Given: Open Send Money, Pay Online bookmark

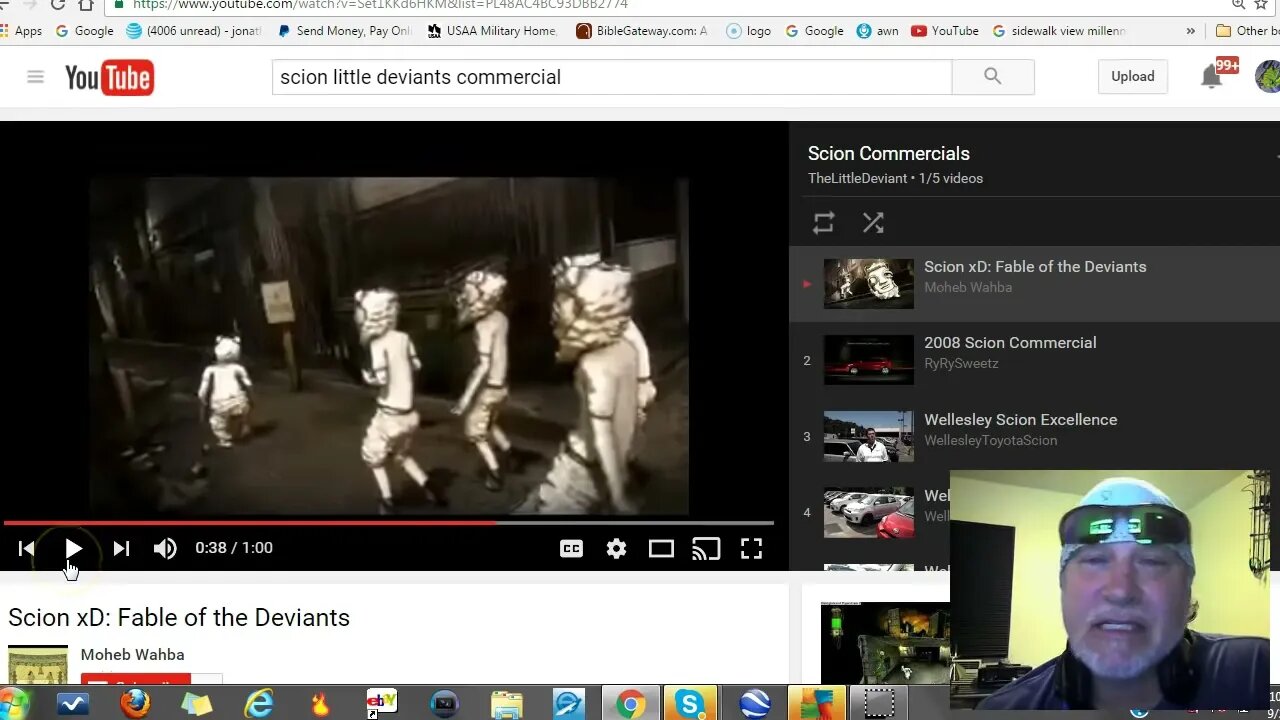Looking at the screenshot, I should point(344,31).
